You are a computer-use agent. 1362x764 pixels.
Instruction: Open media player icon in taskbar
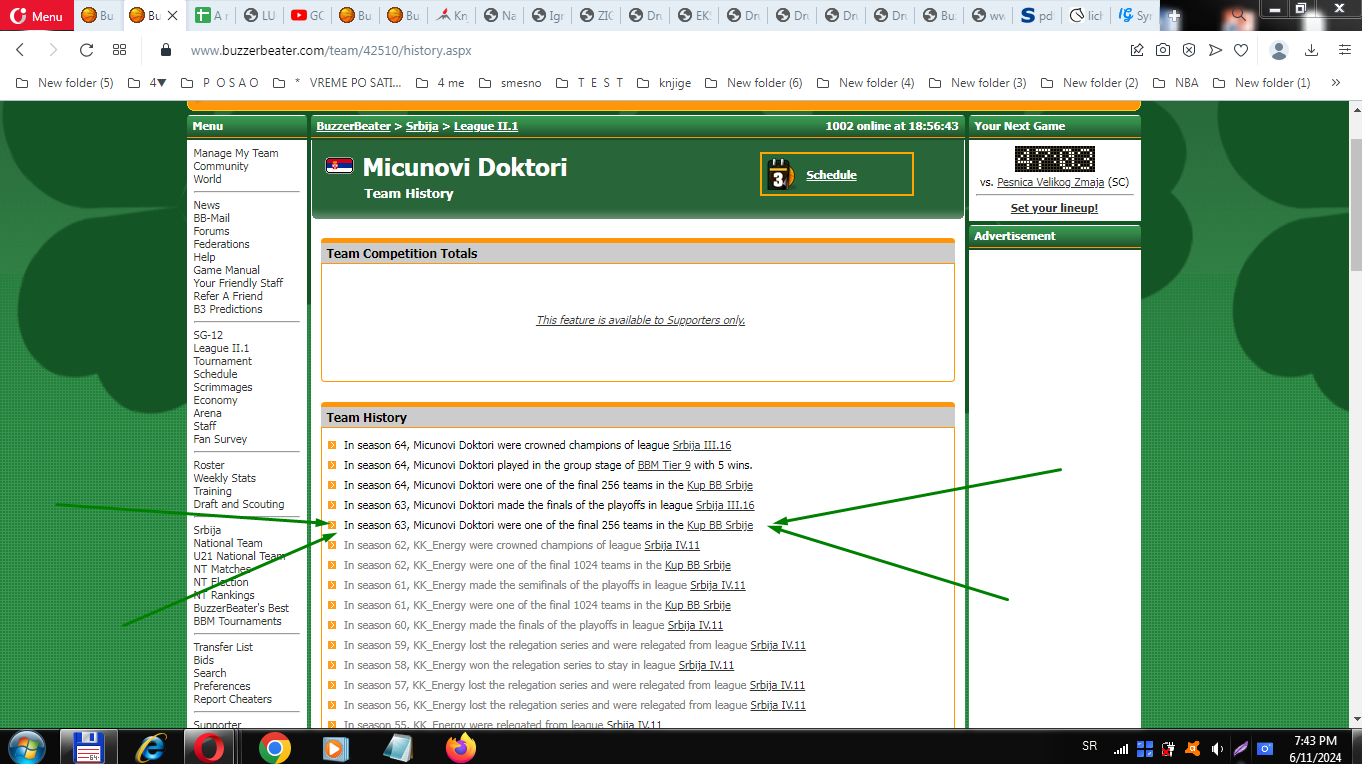click(336, 747)
